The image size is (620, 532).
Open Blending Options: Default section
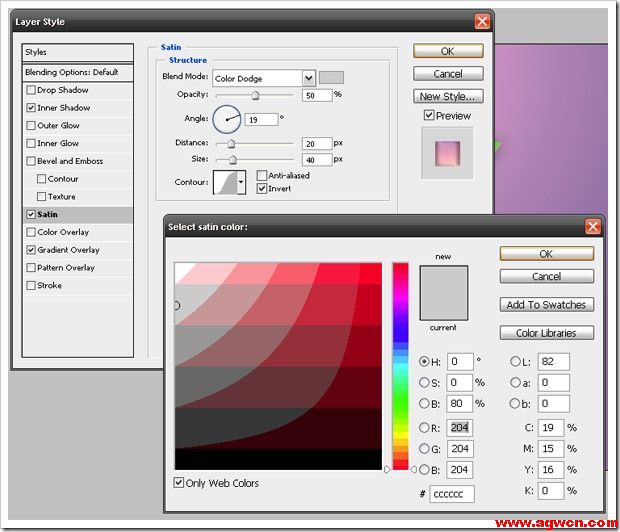pos(71,72)
